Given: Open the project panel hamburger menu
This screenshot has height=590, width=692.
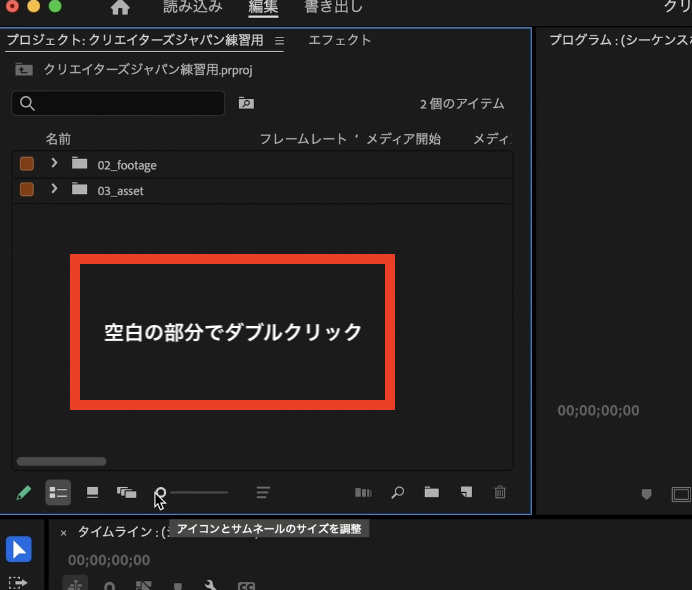Looking at the screenshot, I should point(280,41).
